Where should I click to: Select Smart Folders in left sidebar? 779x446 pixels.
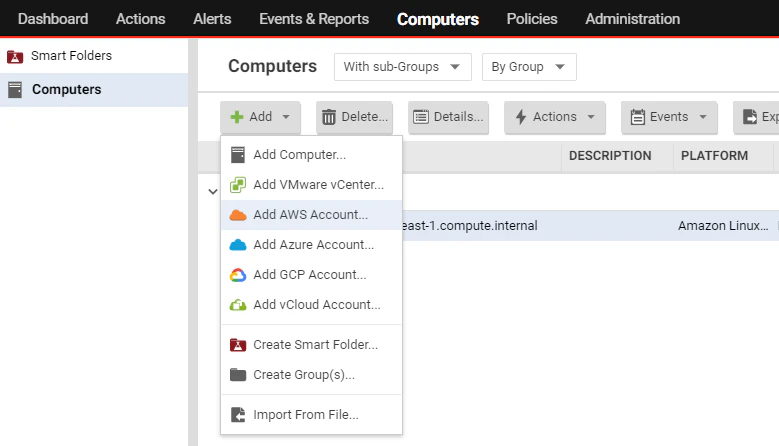pyautogui.click(x=94, y=56)
